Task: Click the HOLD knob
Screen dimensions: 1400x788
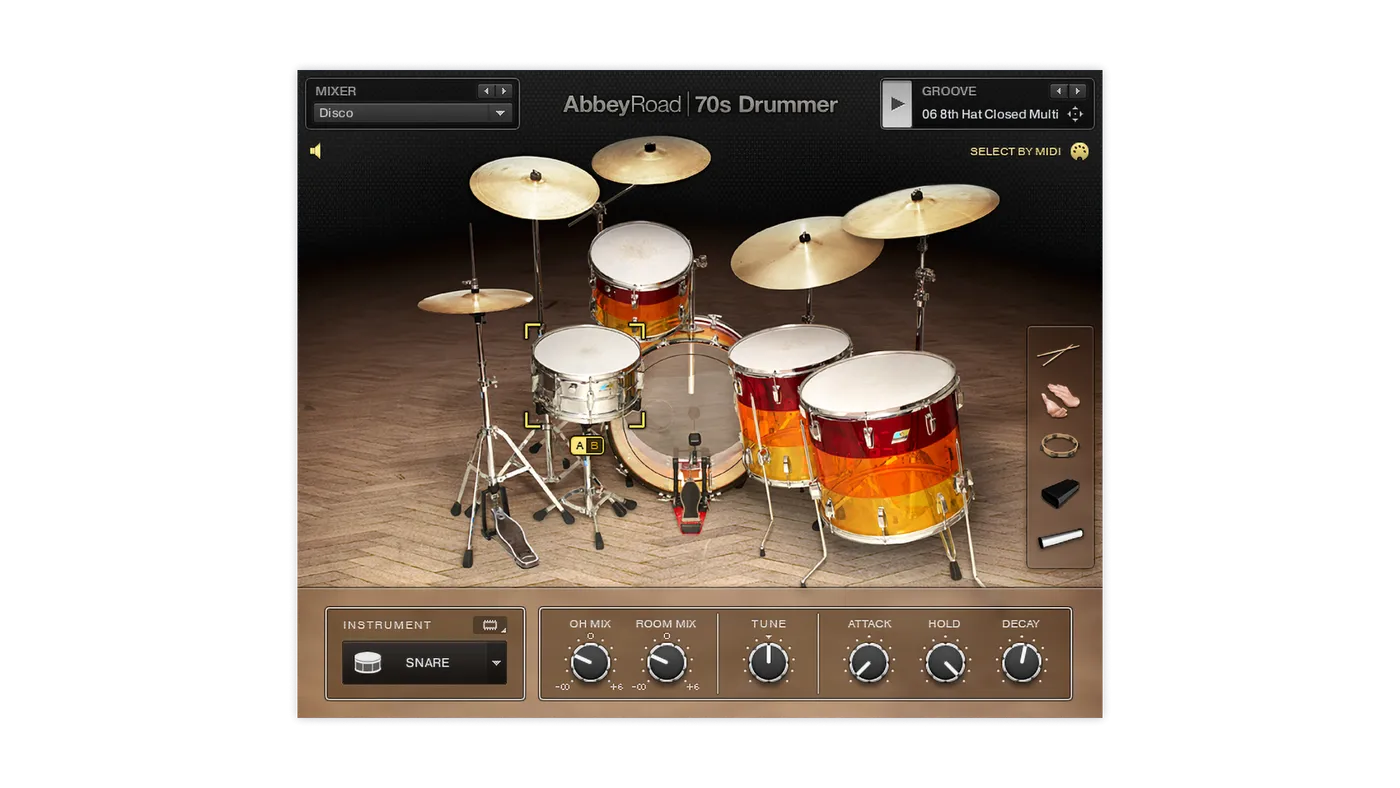Action: [x=945, y=662]
